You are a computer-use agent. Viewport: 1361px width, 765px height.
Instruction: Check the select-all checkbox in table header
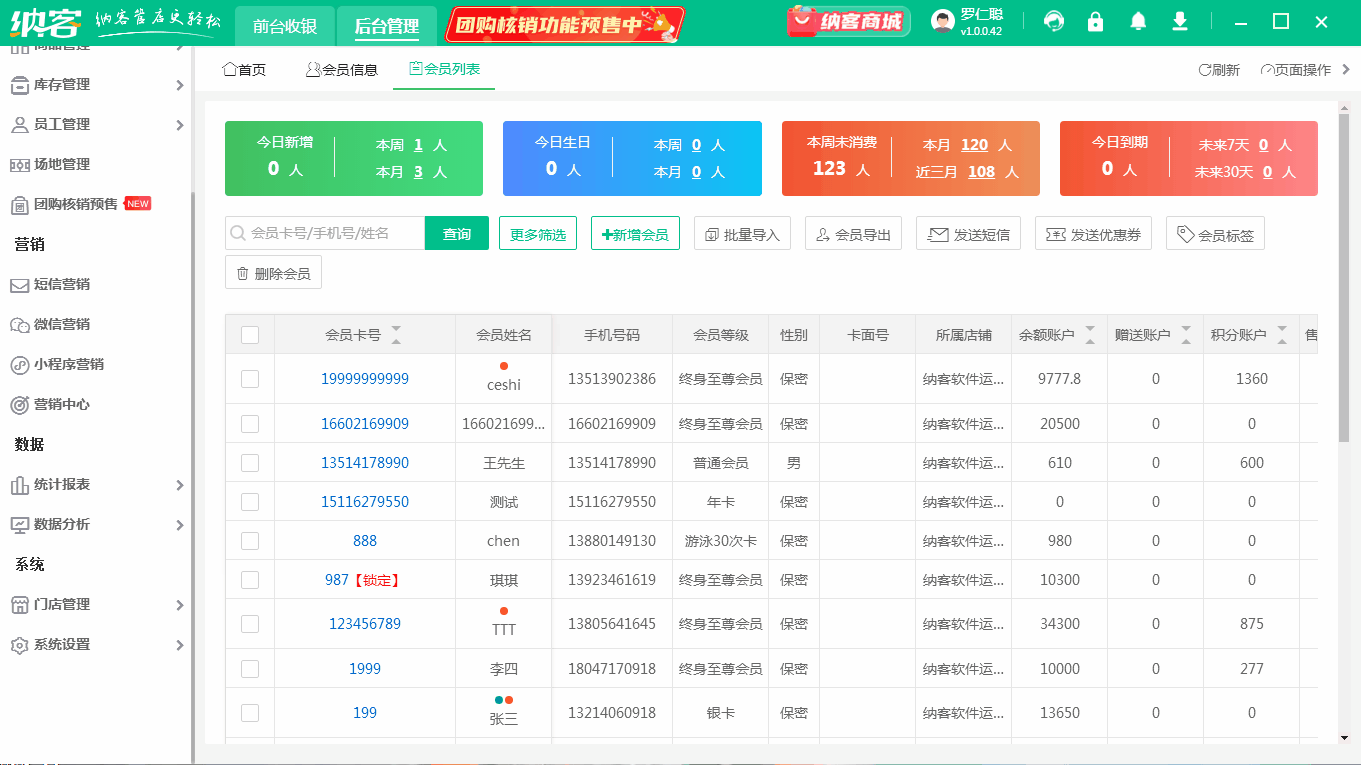250,333
